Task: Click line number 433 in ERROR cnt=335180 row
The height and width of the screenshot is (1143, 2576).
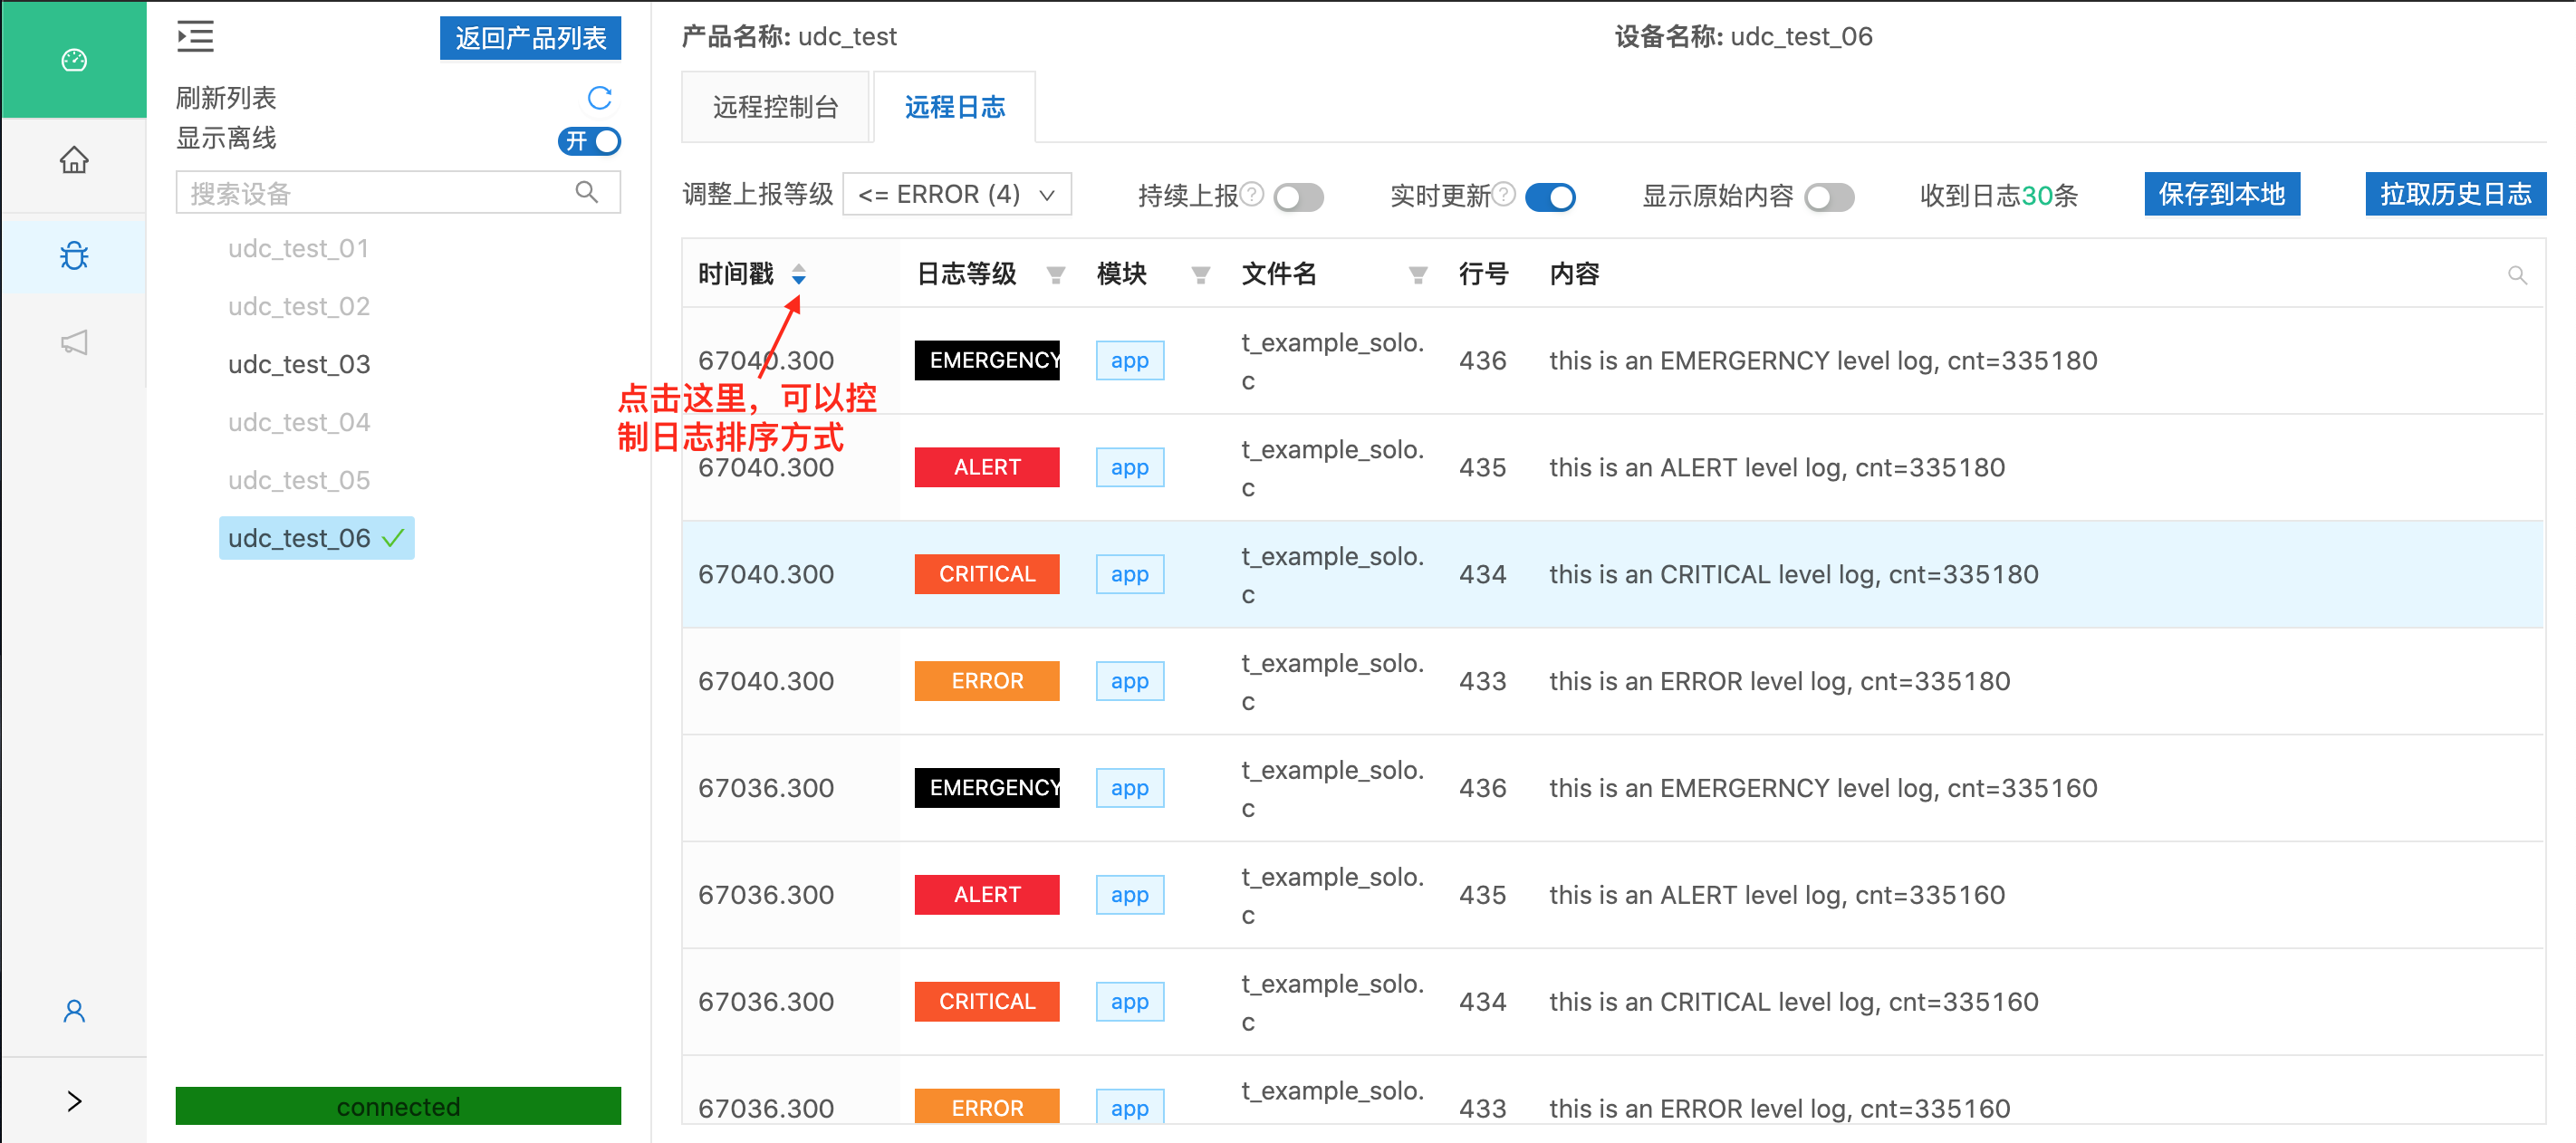Action: point(1482,682)
